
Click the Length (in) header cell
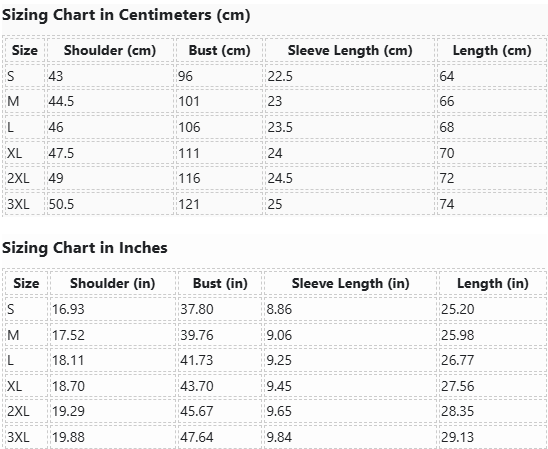[493, 283]
